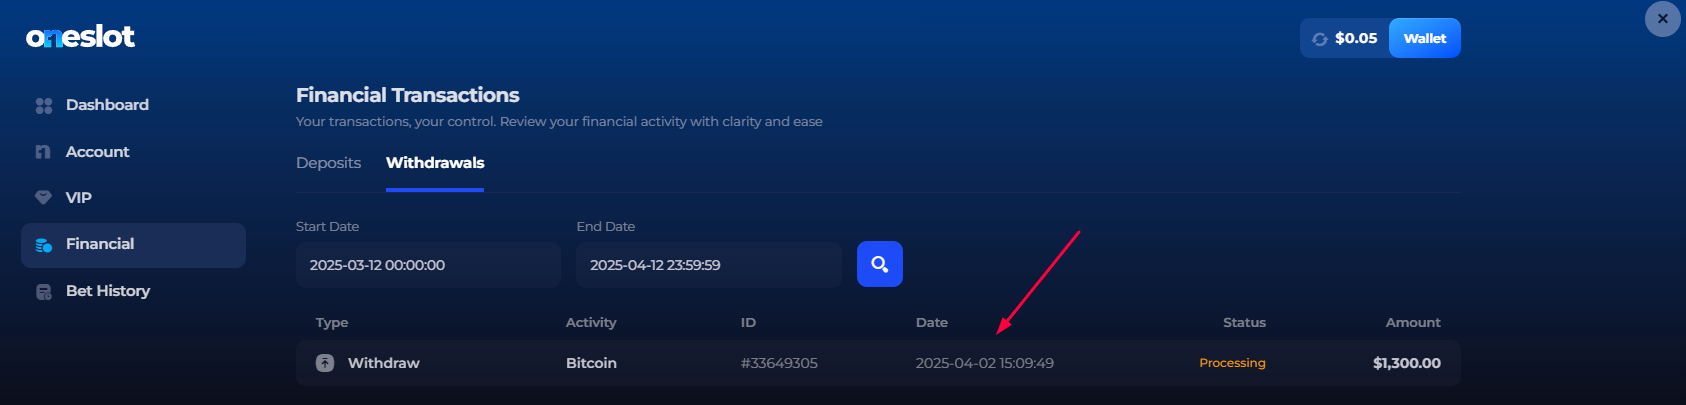The height and width of the screenshot is (405, 1686).
Task: Select the Withdrawals tab
Action: point(435,163)
